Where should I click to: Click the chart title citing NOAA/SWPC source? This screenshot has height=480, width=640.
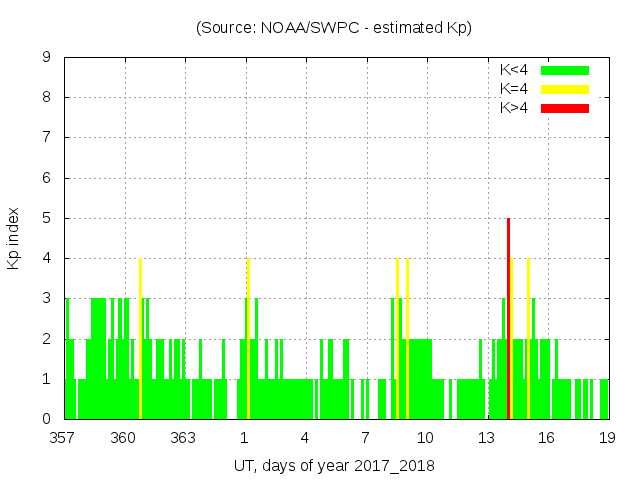pos(334,27)
